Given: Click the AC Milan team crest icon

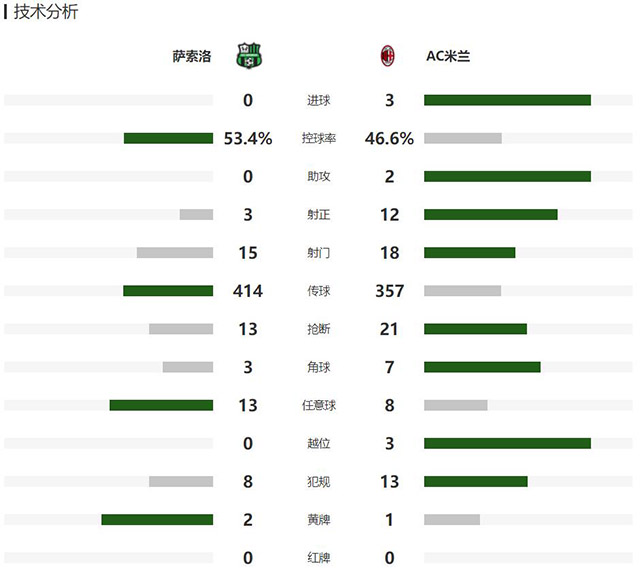Looking at the screenshot, I should click(x=387, y=56).
